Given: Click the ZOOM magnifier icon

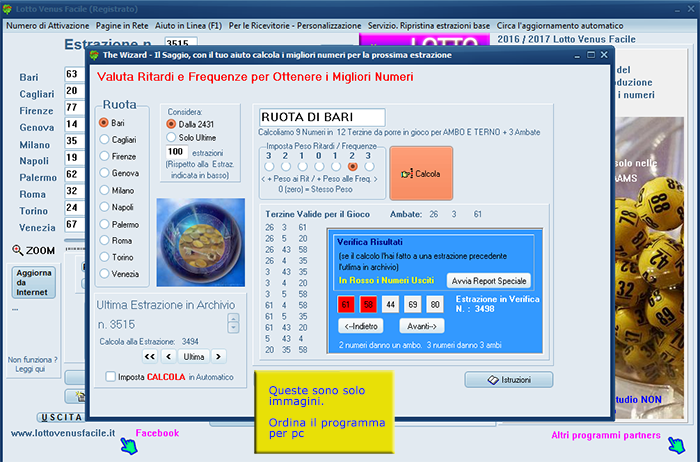Looking at the screenshot, I should coord(17,250).
